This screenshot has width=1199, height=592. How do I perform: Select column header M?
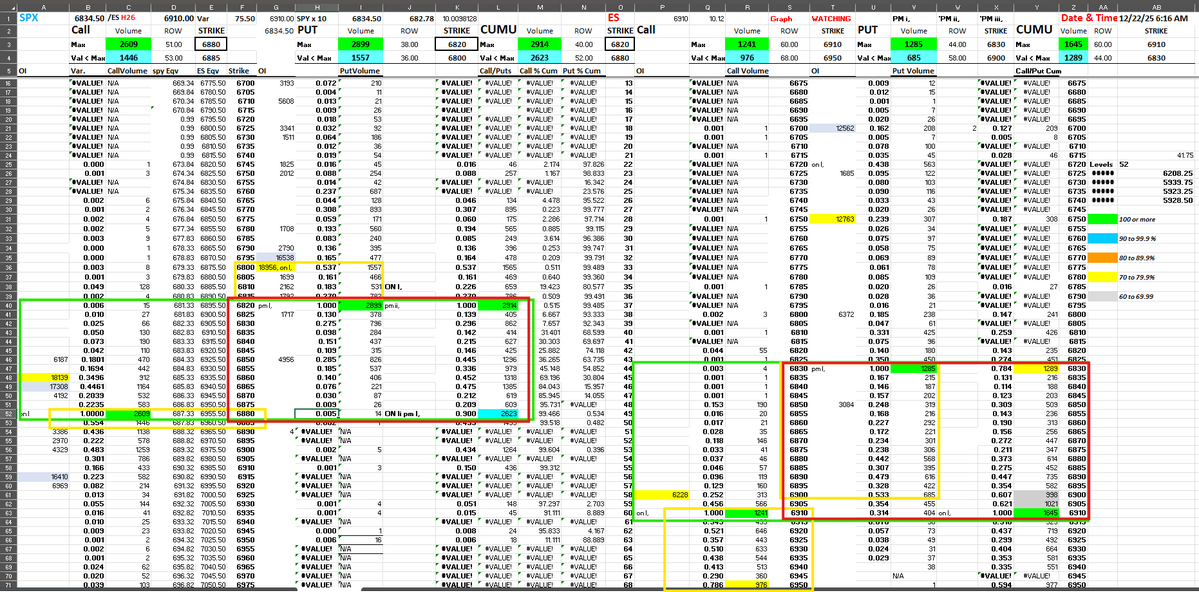(540, 6)
